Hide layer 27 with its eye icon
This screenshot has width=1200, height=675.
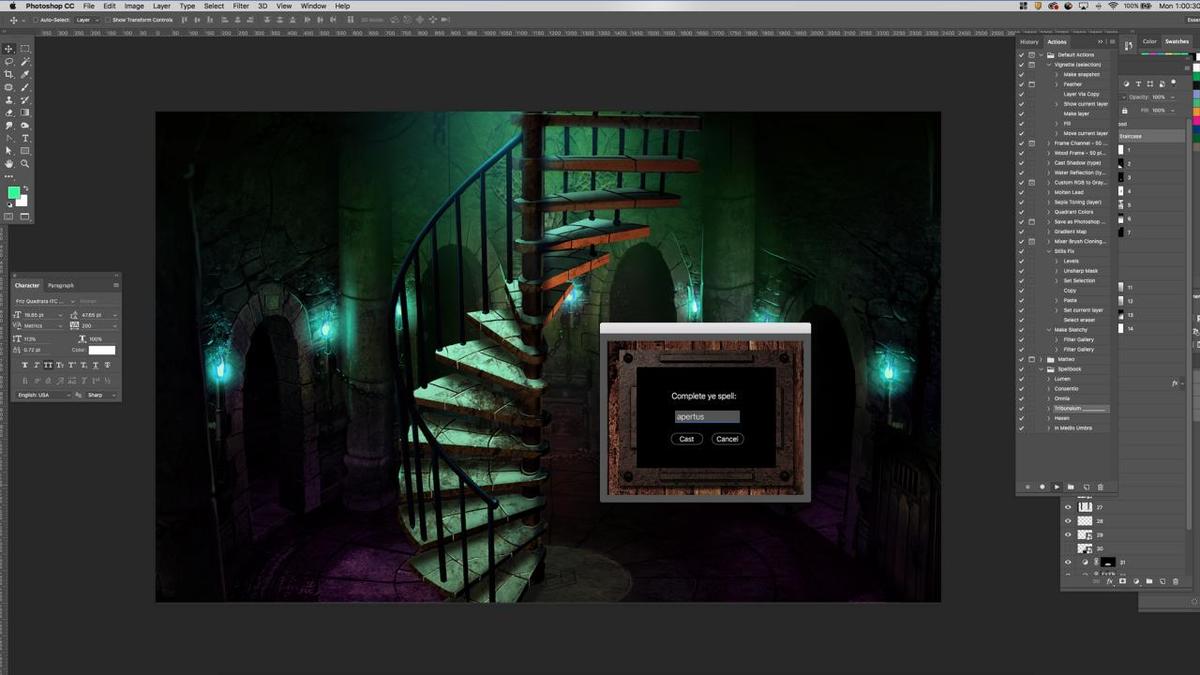point(1068,507)
